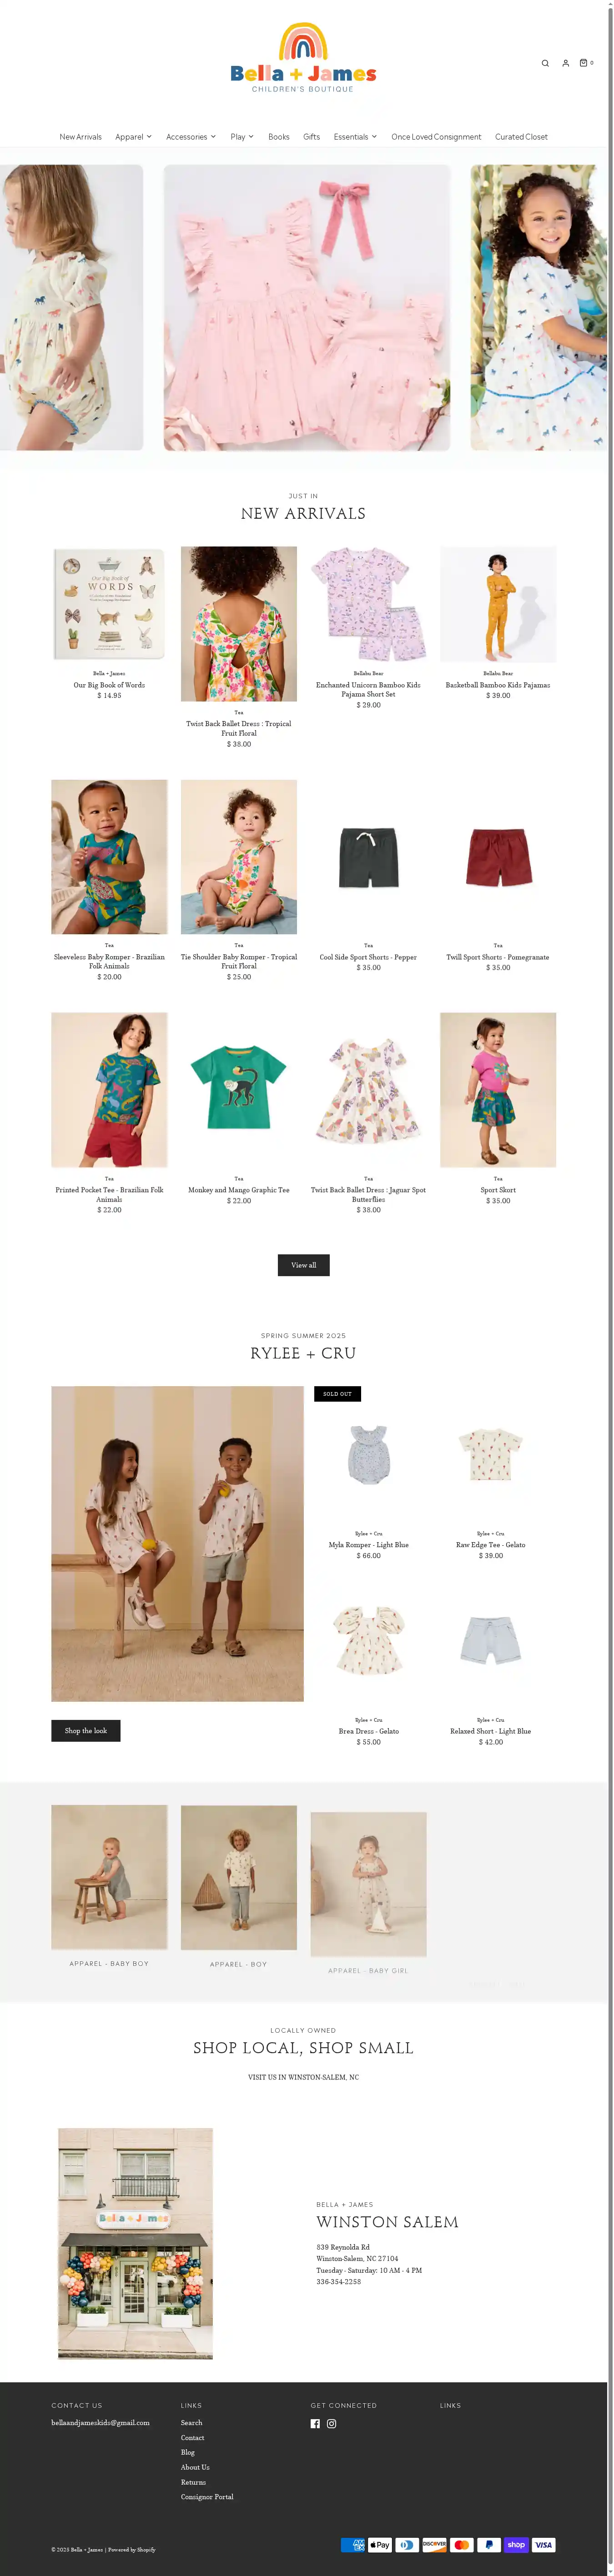Open Once Loved Consignment menu item
614x2576 pixels.
pyautogui.click(x=436, y=136)
